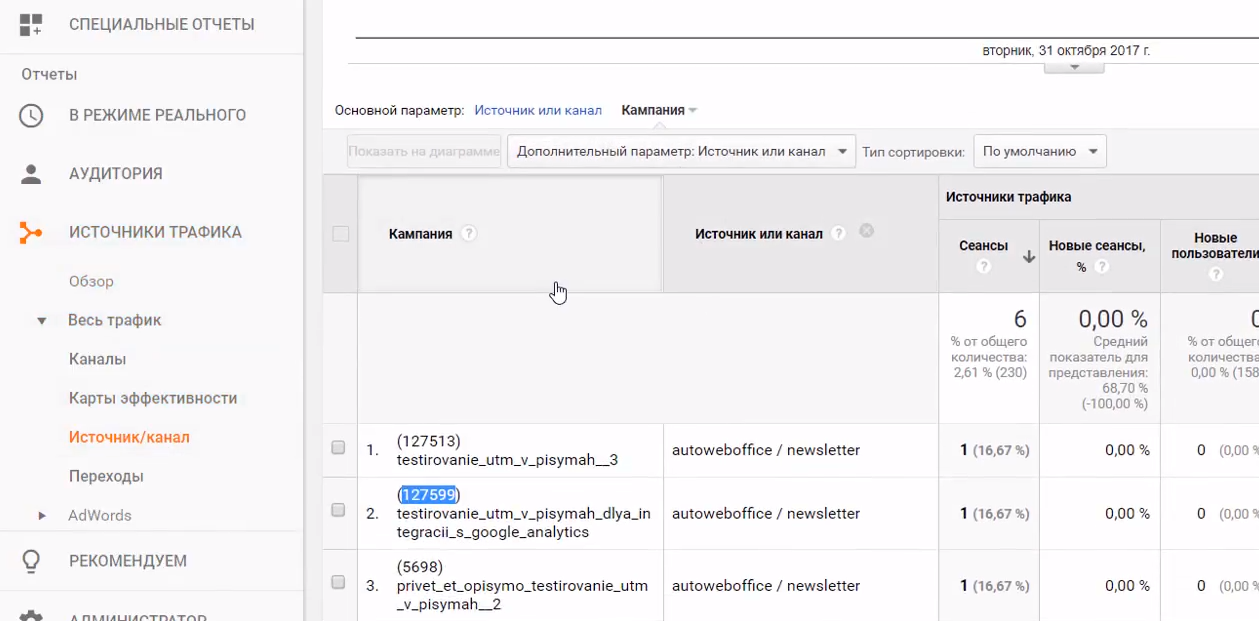Screen dimensions: 1259x621
Task: Click help icon next to Кампания header
Action: coord(469,234)
